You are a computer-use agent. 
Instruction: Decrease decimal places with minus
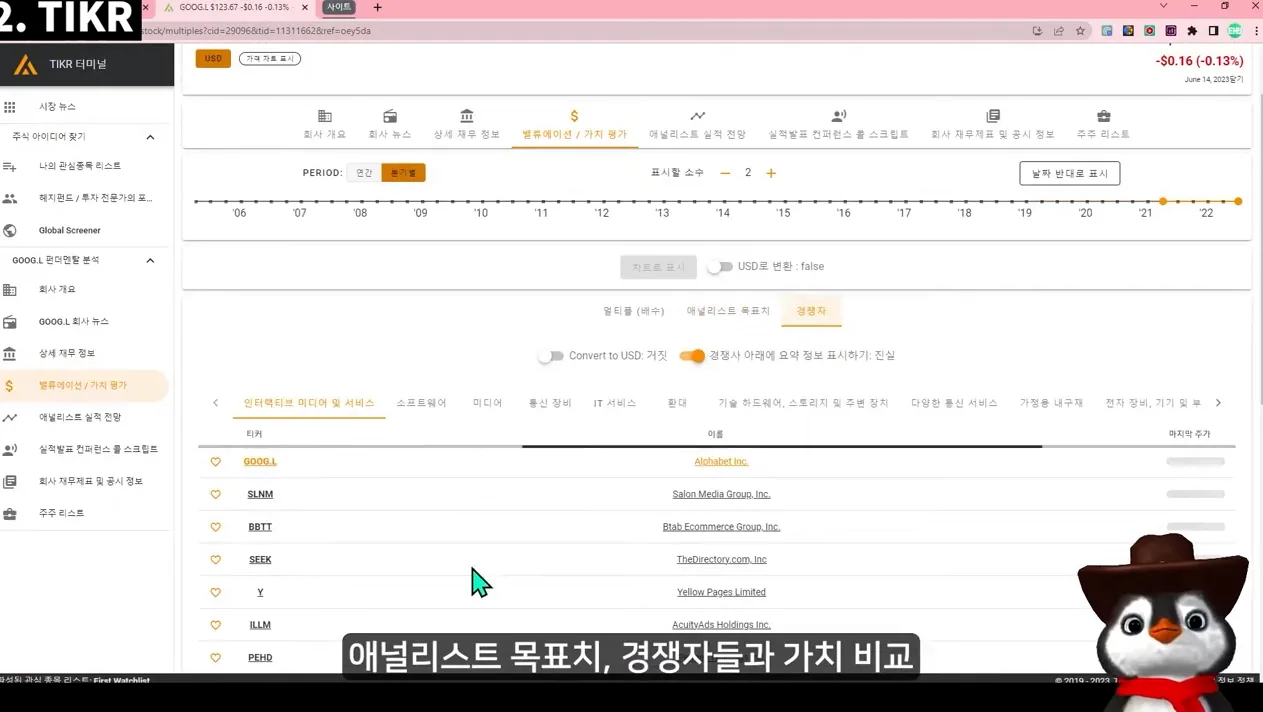(725, 173)
